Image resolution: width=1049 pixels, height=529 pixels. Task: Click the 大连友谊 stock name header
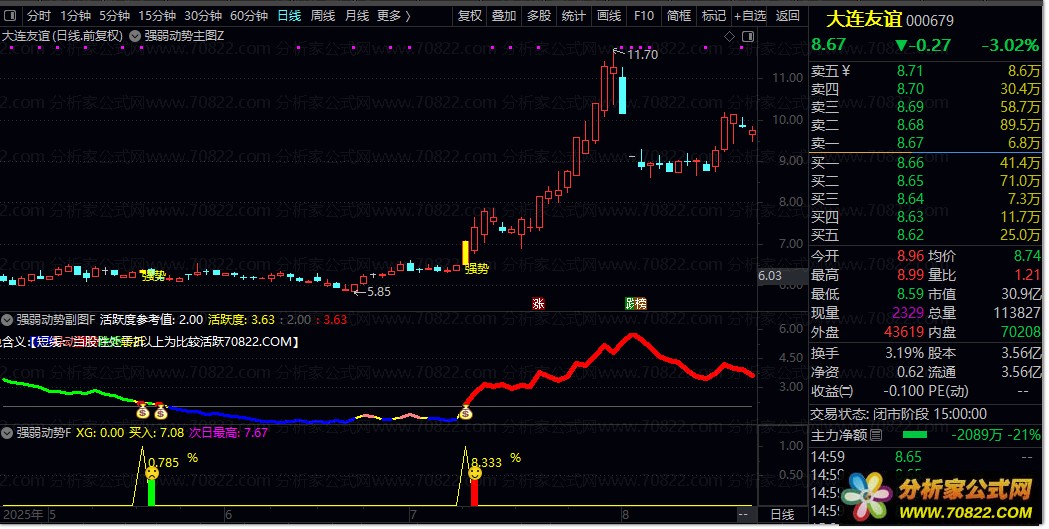click(x=864, y=19)
